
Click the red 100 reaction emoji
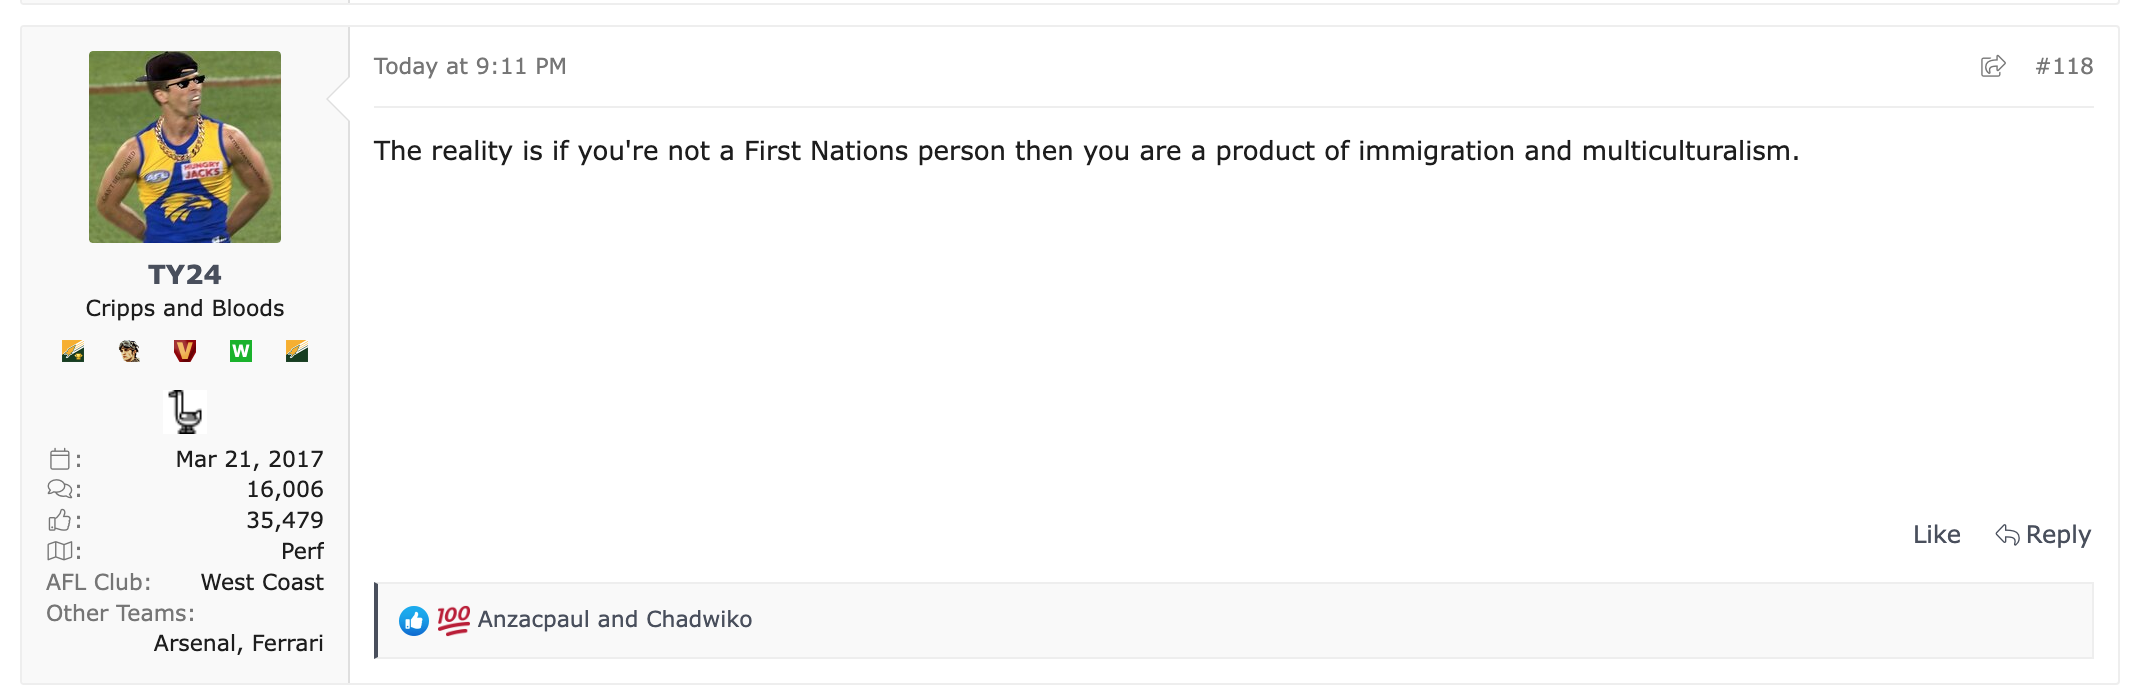point(453,620)
